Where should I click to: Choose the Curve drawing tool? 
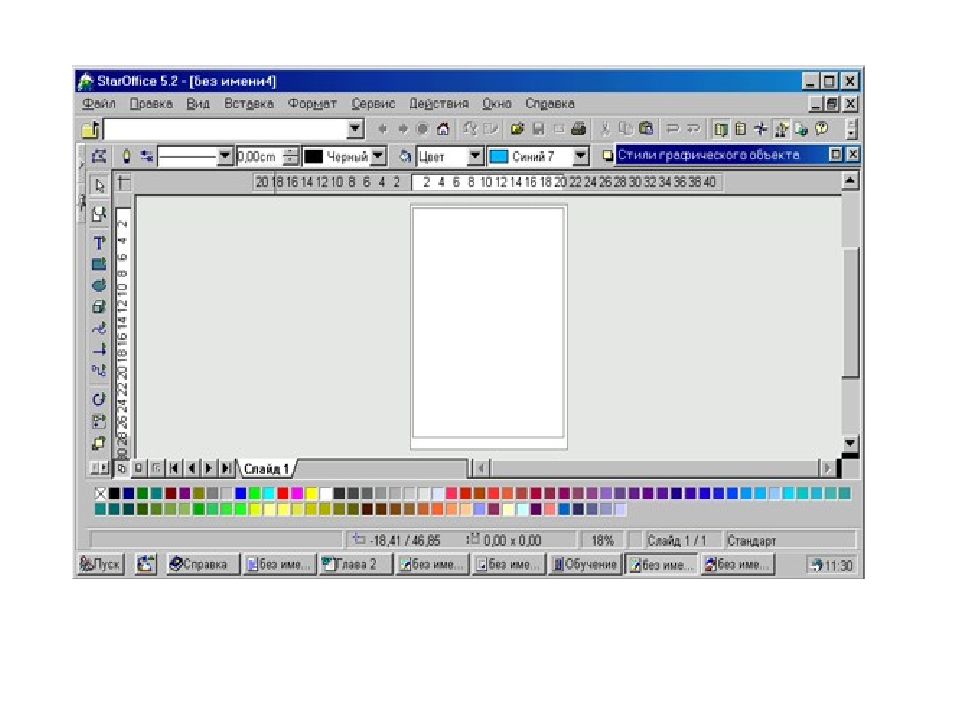[99, 328]
